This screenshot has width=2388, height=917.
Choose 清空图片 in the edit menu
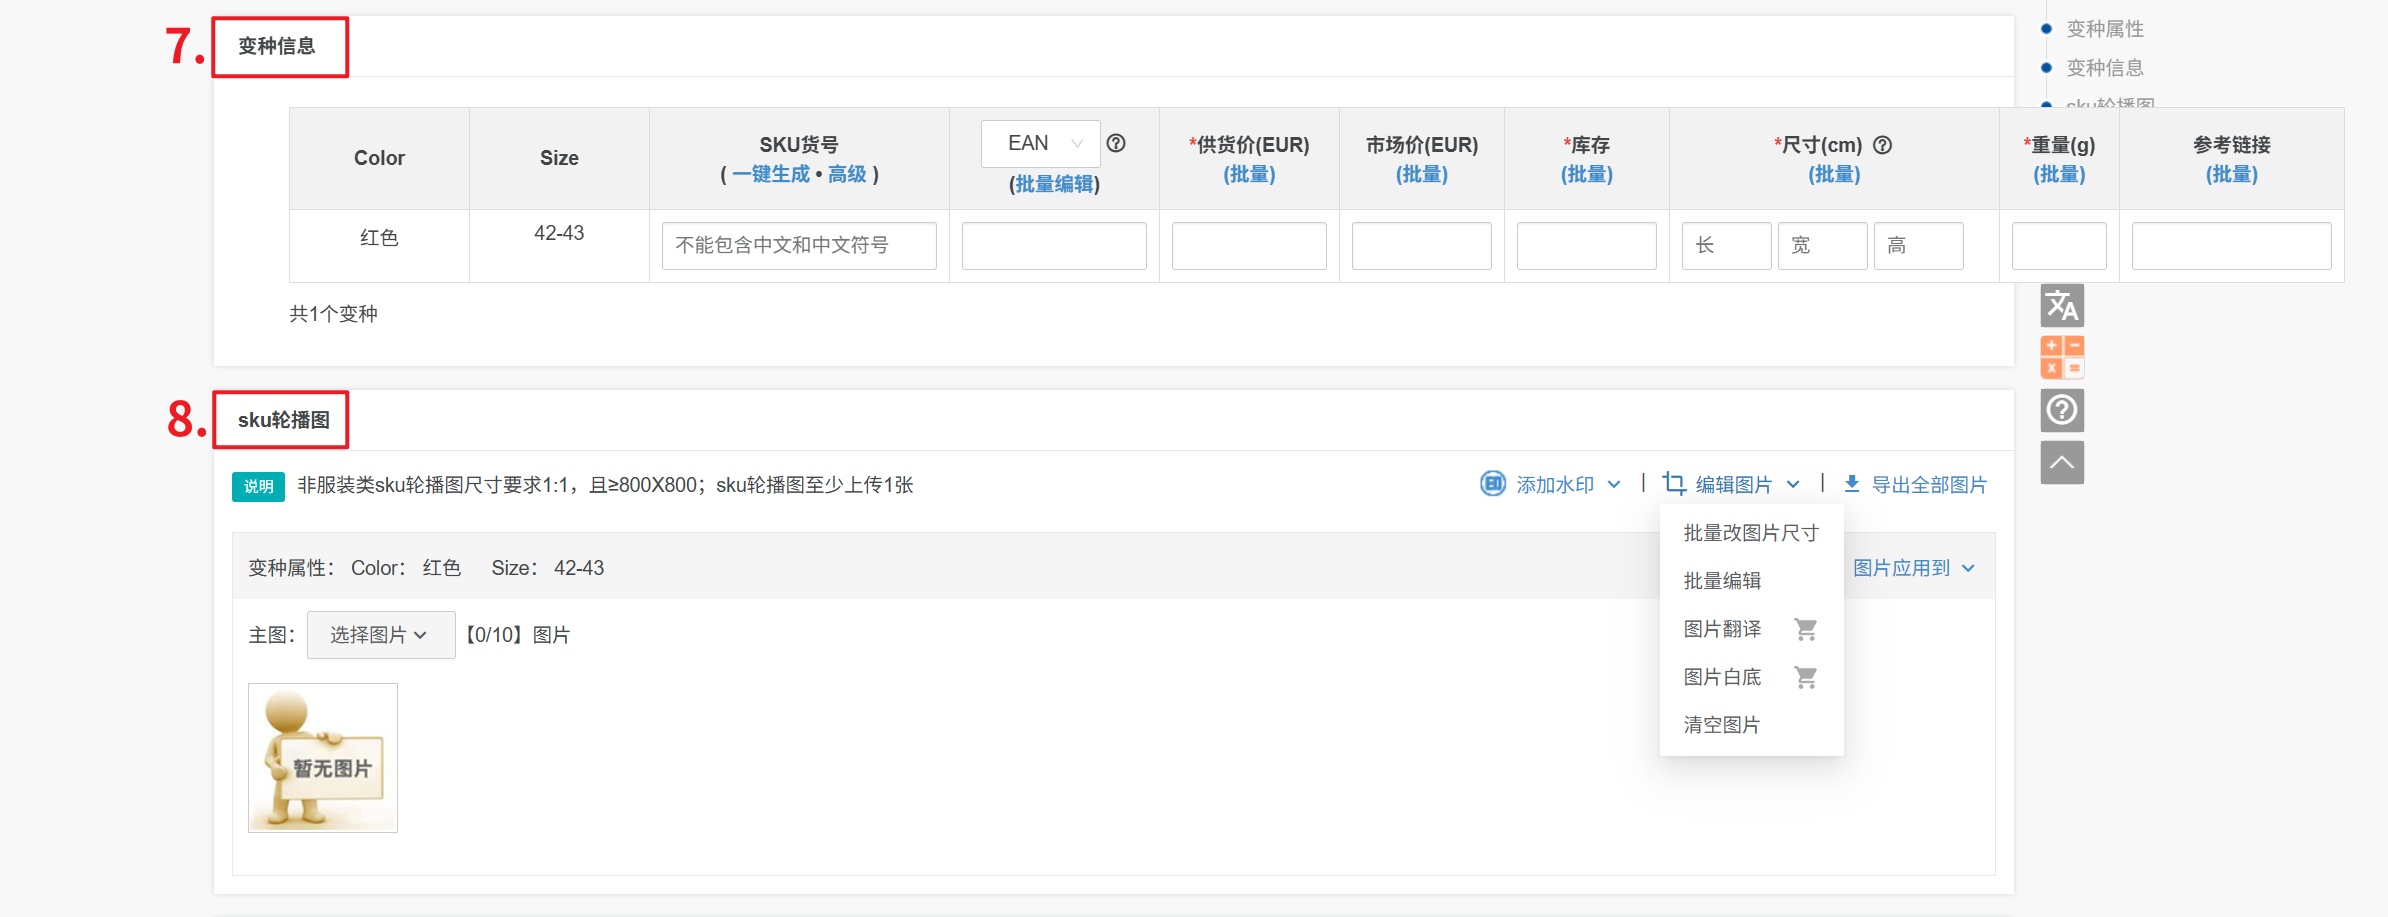(1721, 725)
